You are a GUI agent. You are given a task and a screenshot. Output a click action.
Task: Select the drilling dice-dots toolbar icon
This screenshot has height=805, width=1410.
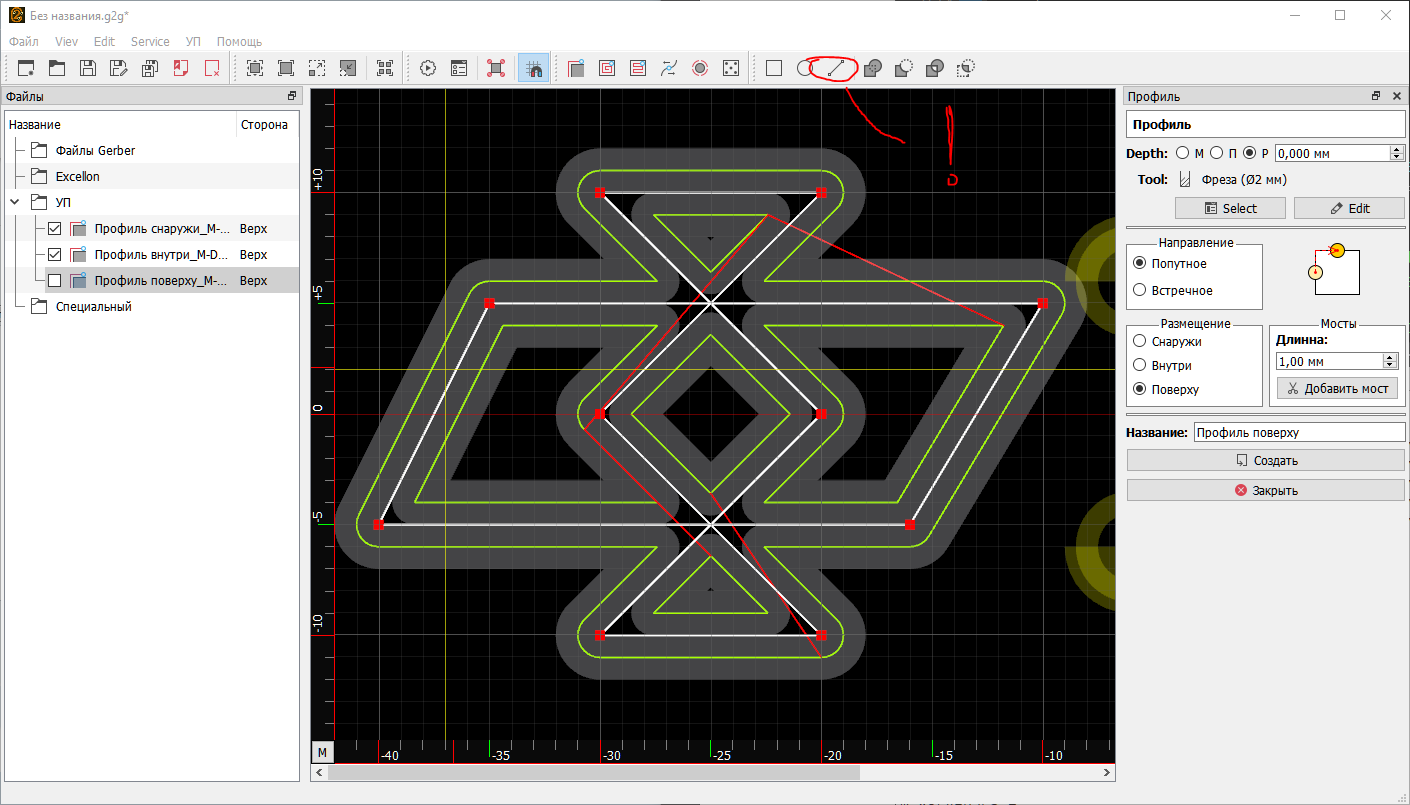click(731, 68)
